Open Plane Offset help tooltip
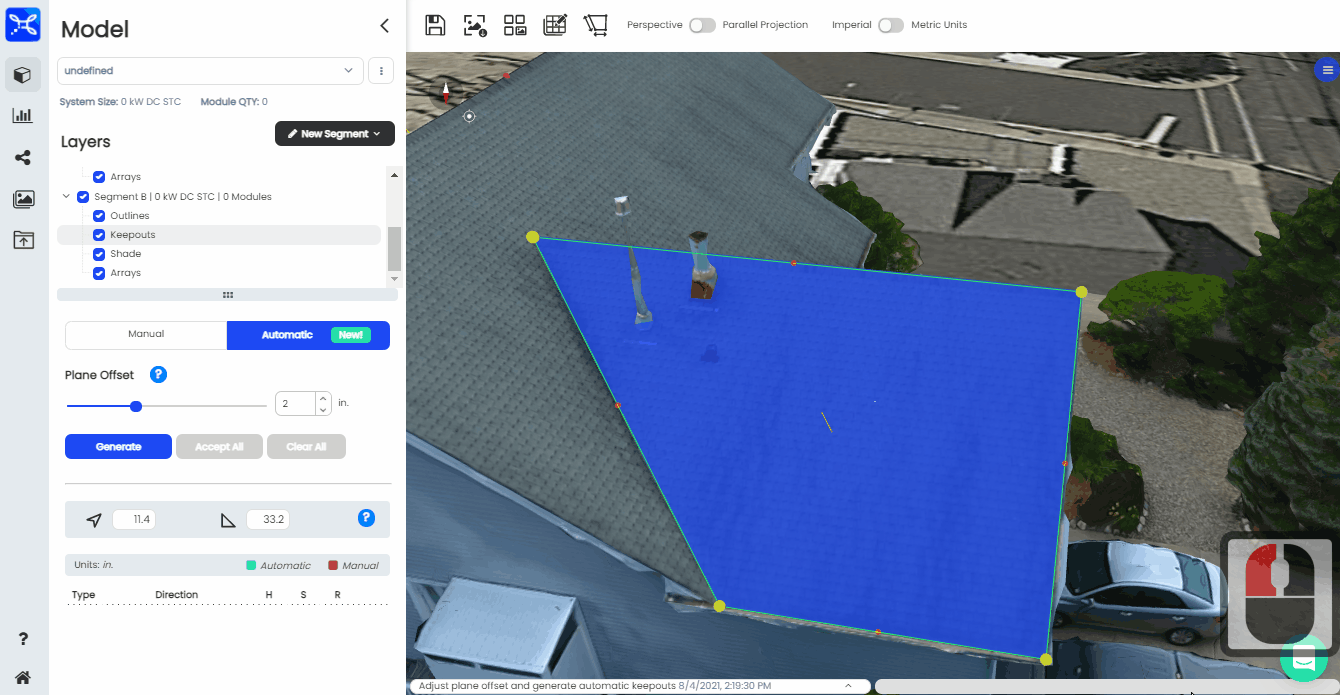 (x=158, y=375)
